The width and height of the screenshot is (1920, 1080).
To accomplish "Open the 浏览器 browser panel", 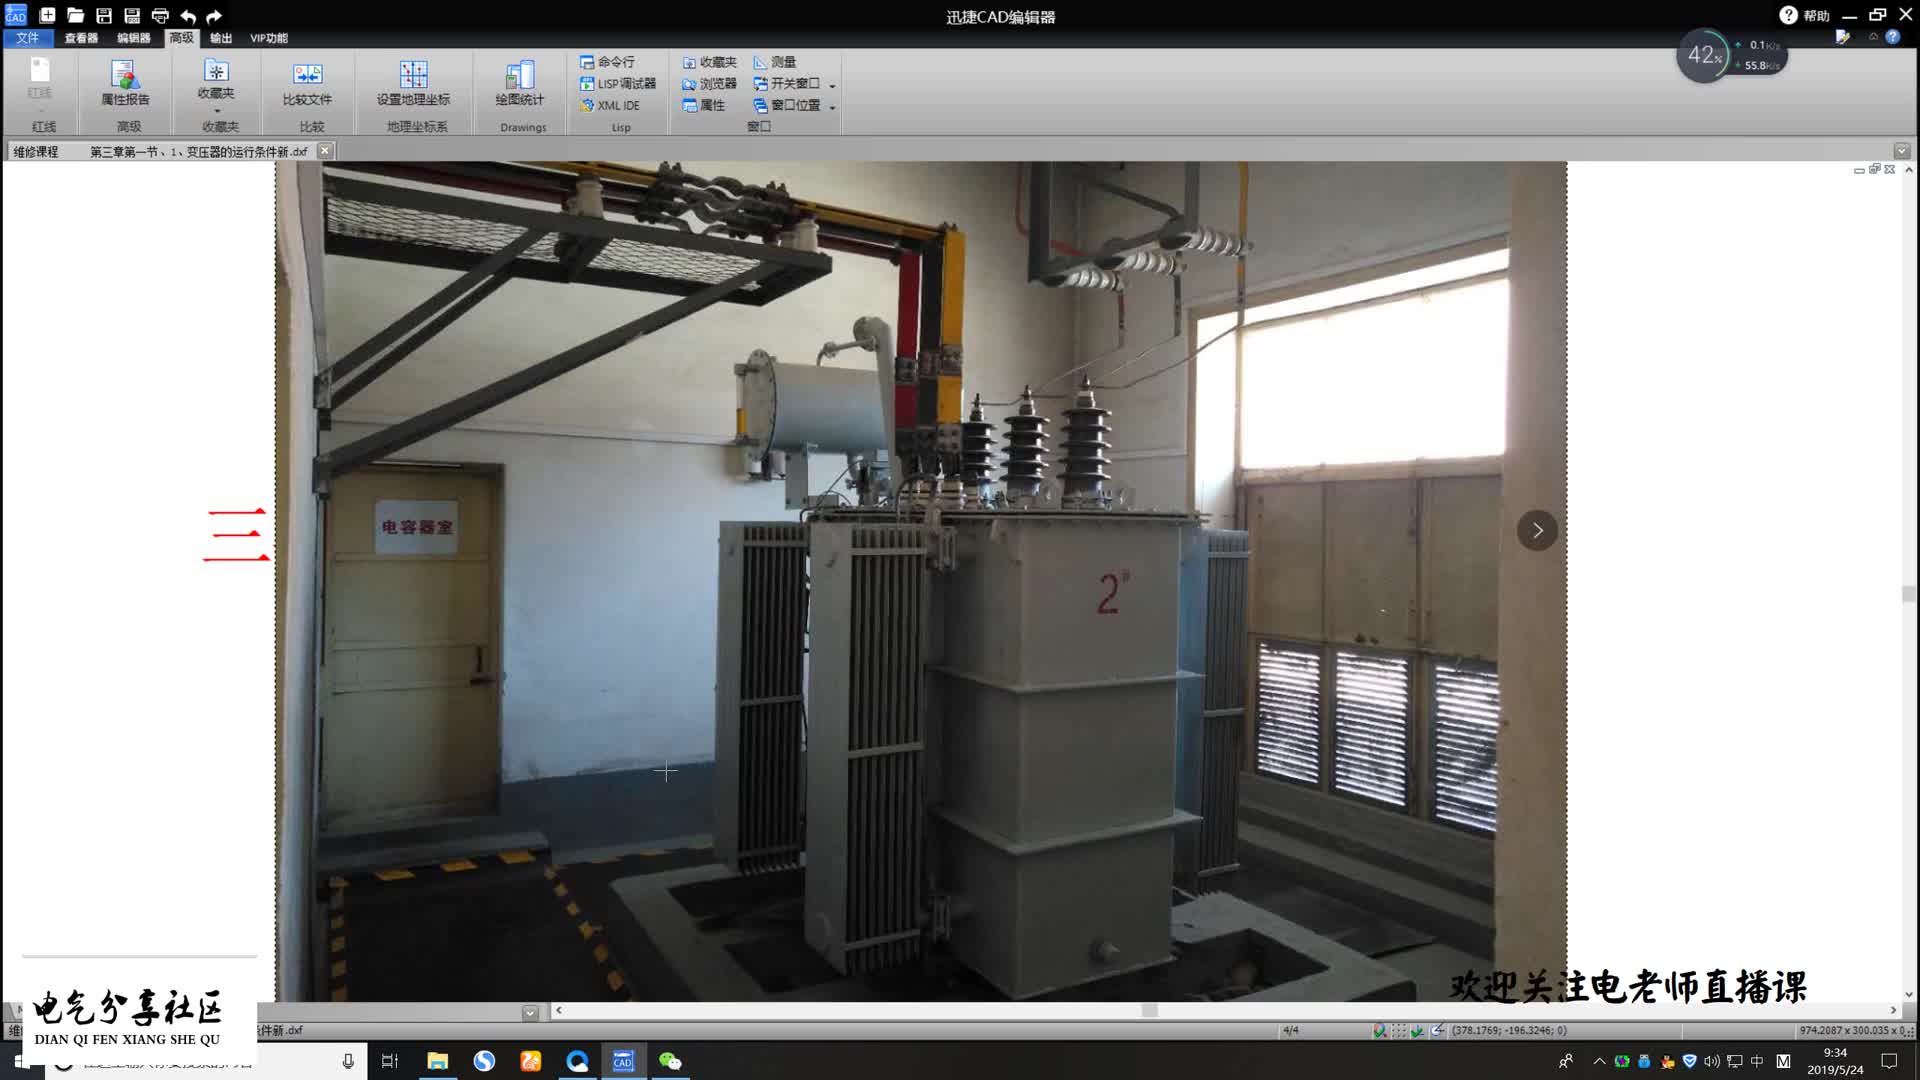I will (709, 84).
